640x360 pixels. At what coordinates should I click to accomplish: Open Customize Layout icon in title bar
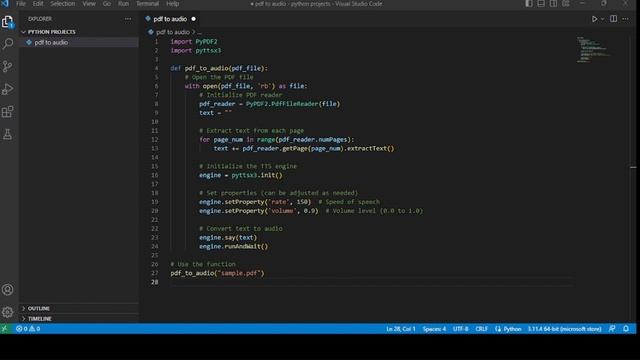point(566,4)
